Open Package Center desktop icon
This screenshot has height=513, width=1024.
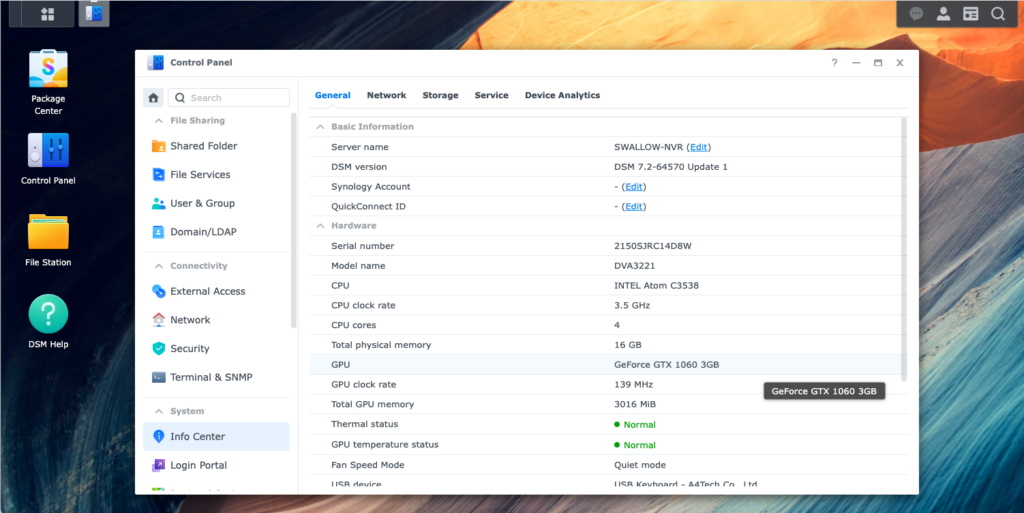[x=48, y=70]
